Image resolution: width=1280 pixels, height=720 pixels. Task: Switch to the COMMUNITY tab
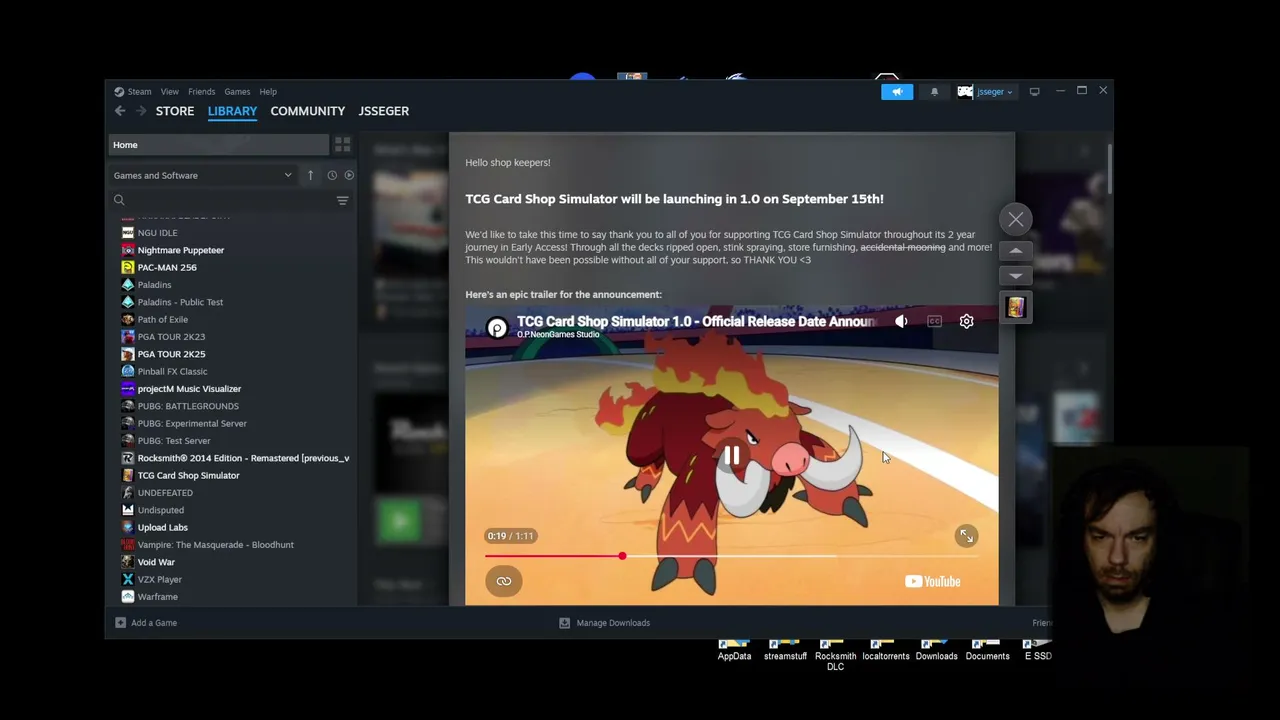click(307, 111)
